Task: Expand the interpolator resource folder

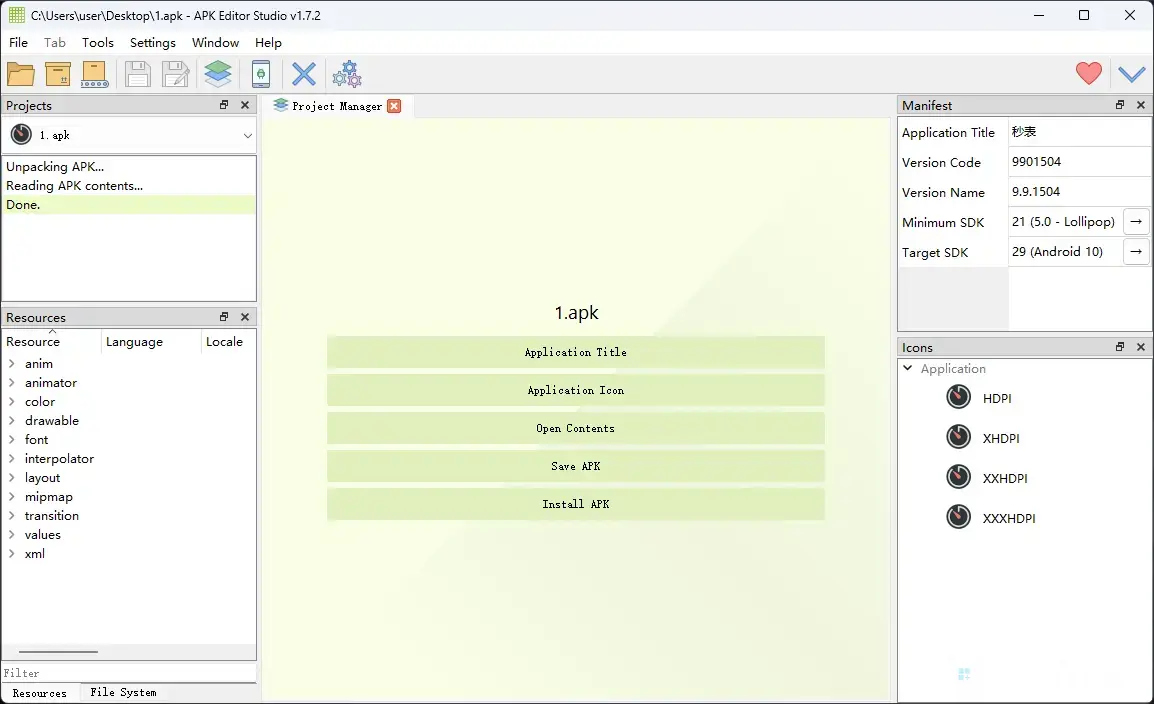Action: [12, 458]
